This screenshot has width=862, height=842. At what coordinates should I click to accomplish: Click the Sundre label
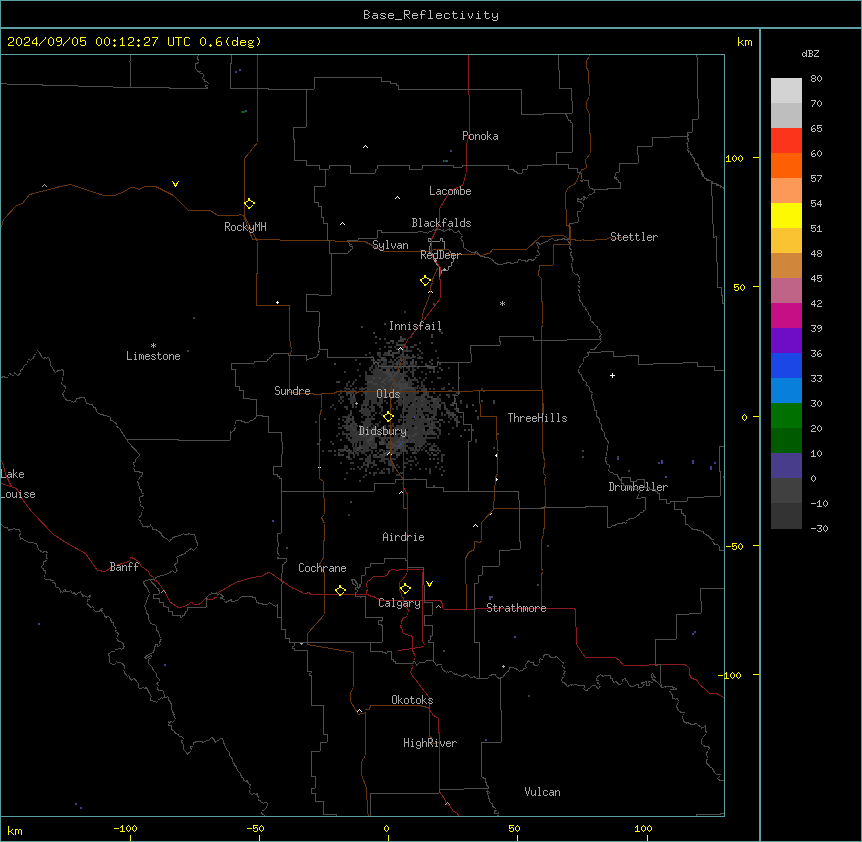coord(292,391)
